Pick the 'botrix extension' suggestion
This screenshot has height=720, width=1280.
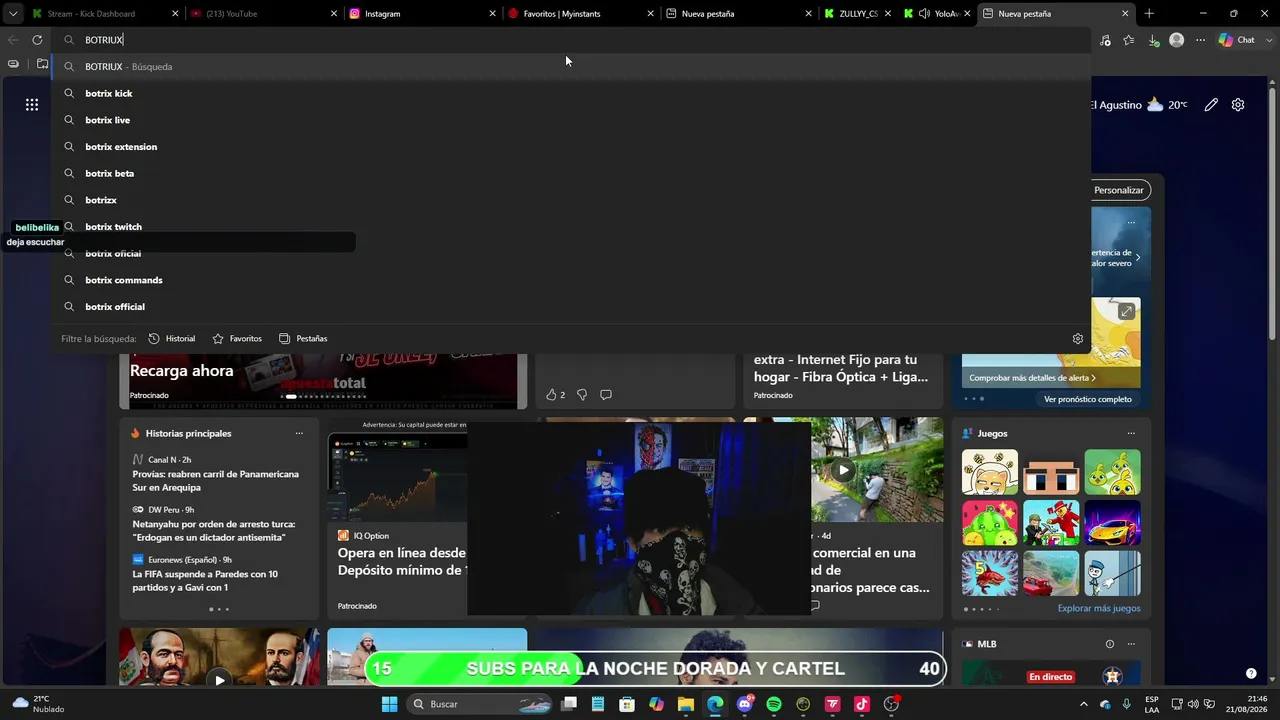point(571,147)
